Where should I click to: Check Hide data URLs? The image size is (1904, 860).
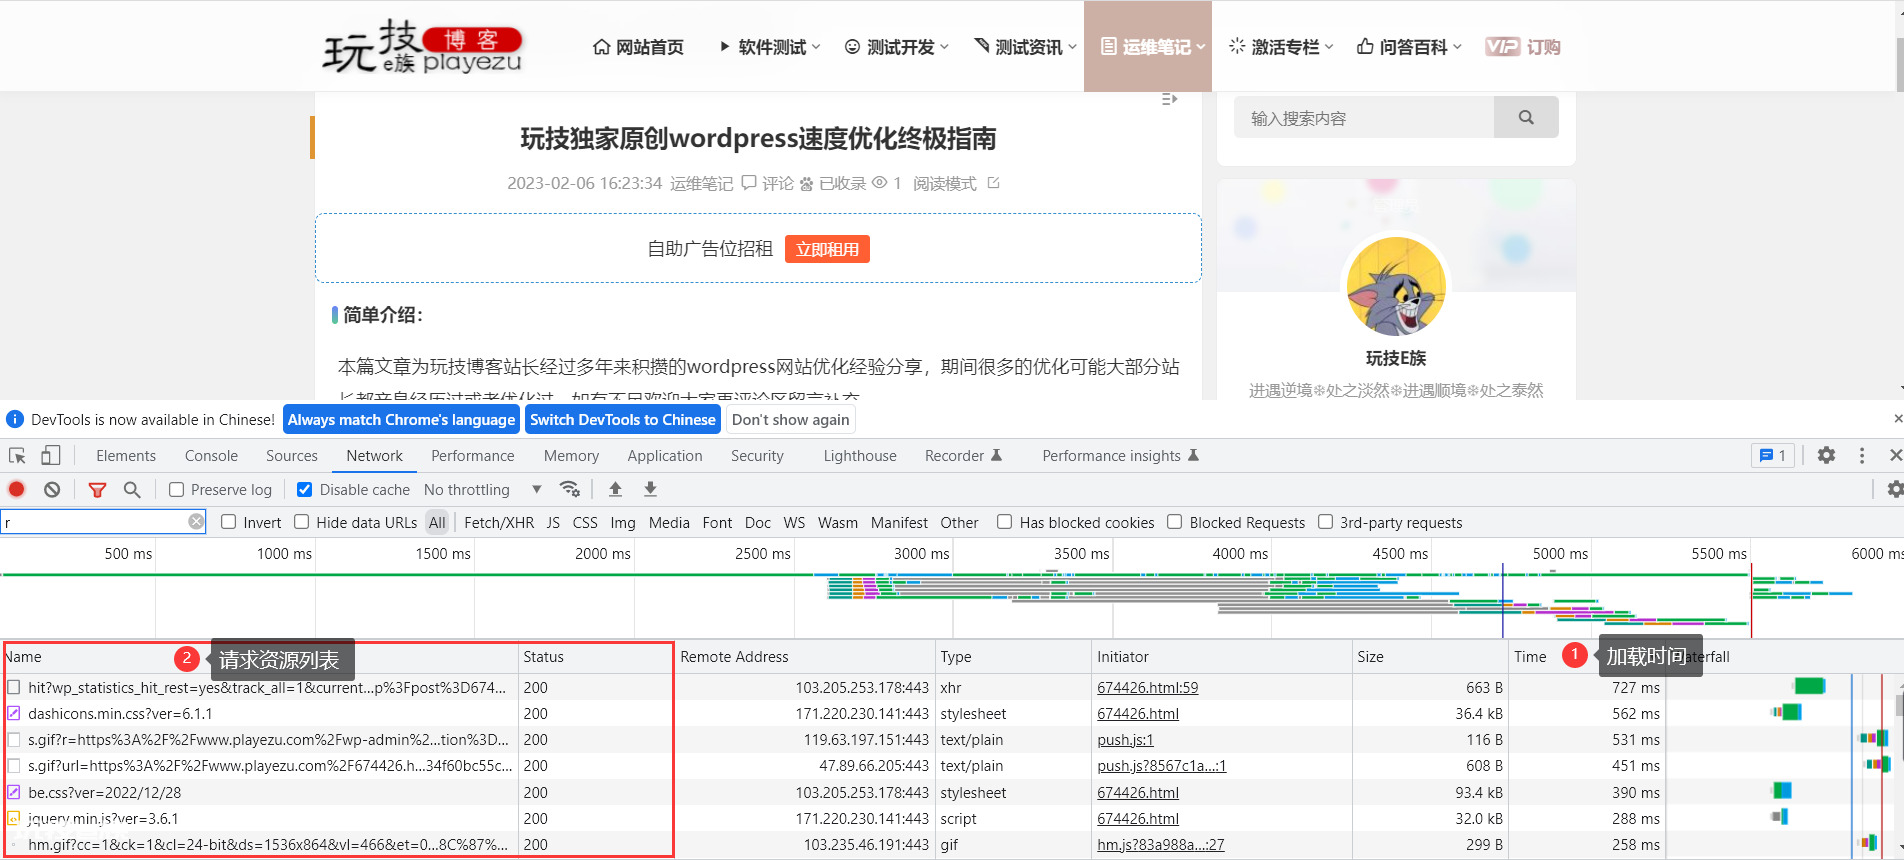pos(301,522)
